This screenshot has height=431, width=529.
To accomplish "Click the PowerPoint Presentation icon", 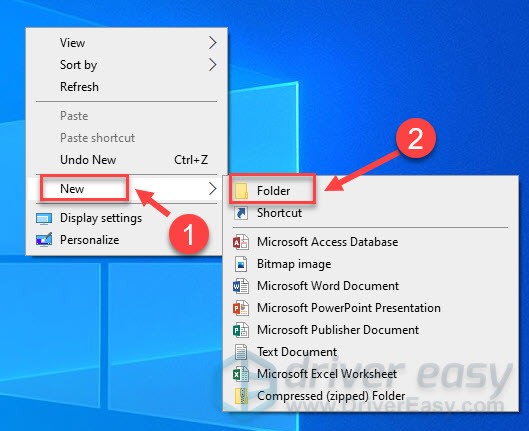I will point(241,308).
